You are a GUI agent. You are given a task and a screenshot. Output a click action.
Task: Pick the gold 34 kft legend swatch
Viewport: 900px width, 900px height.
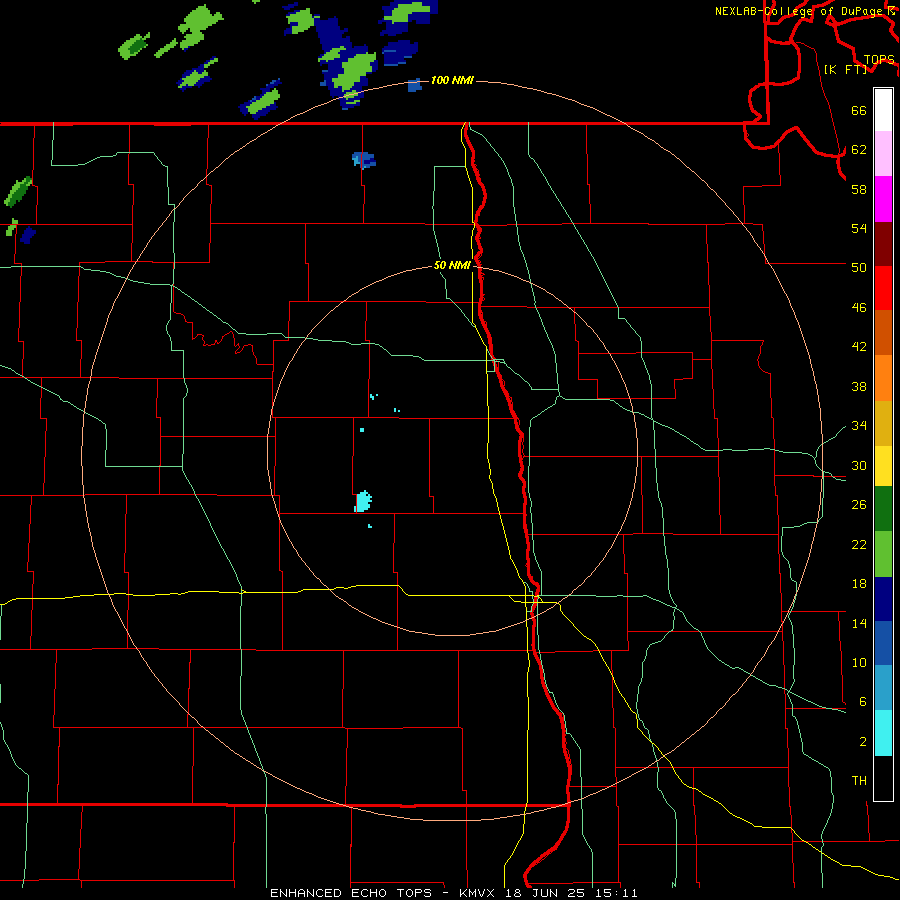(x=883, y=423)
